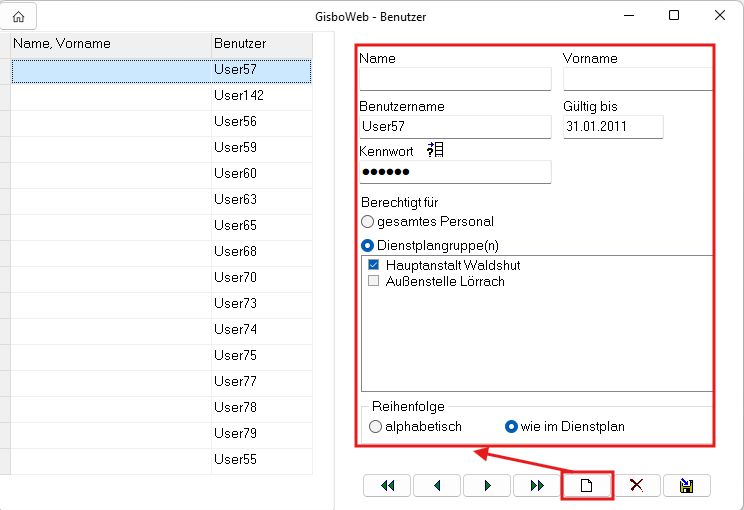
Task: Uncheck 'Hauptanstalt Waldshut' checkbox
Action: 373,265
